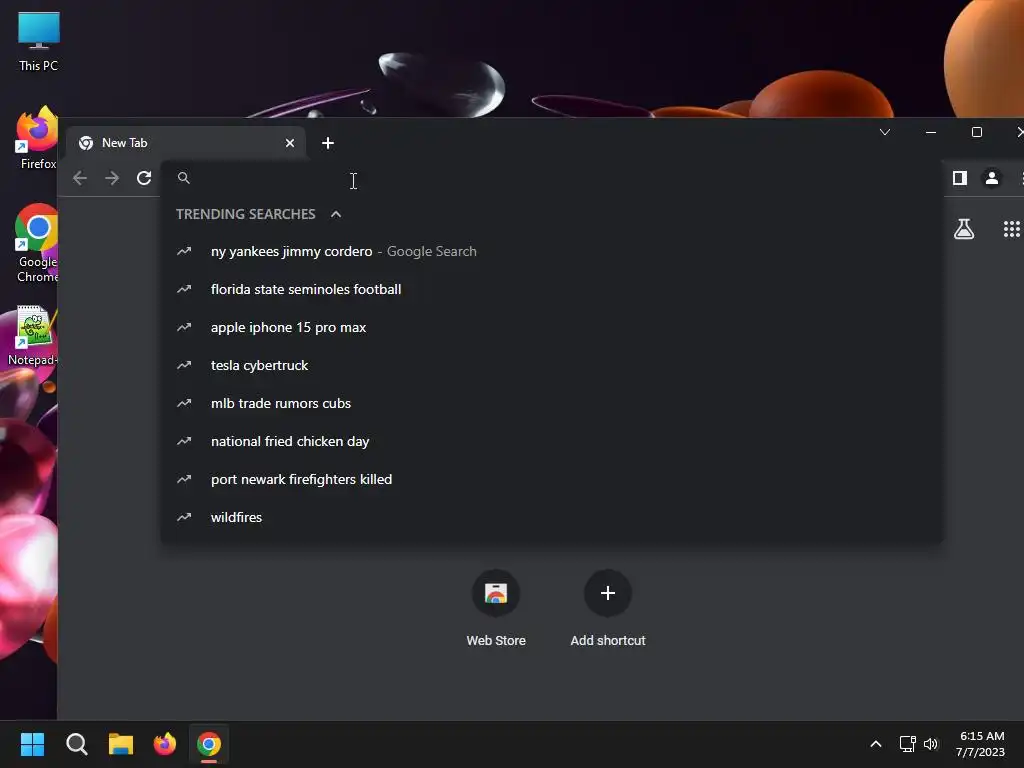Launch Firefox from the taskbar
The image size is (1024, 768).
click(165, 744)
